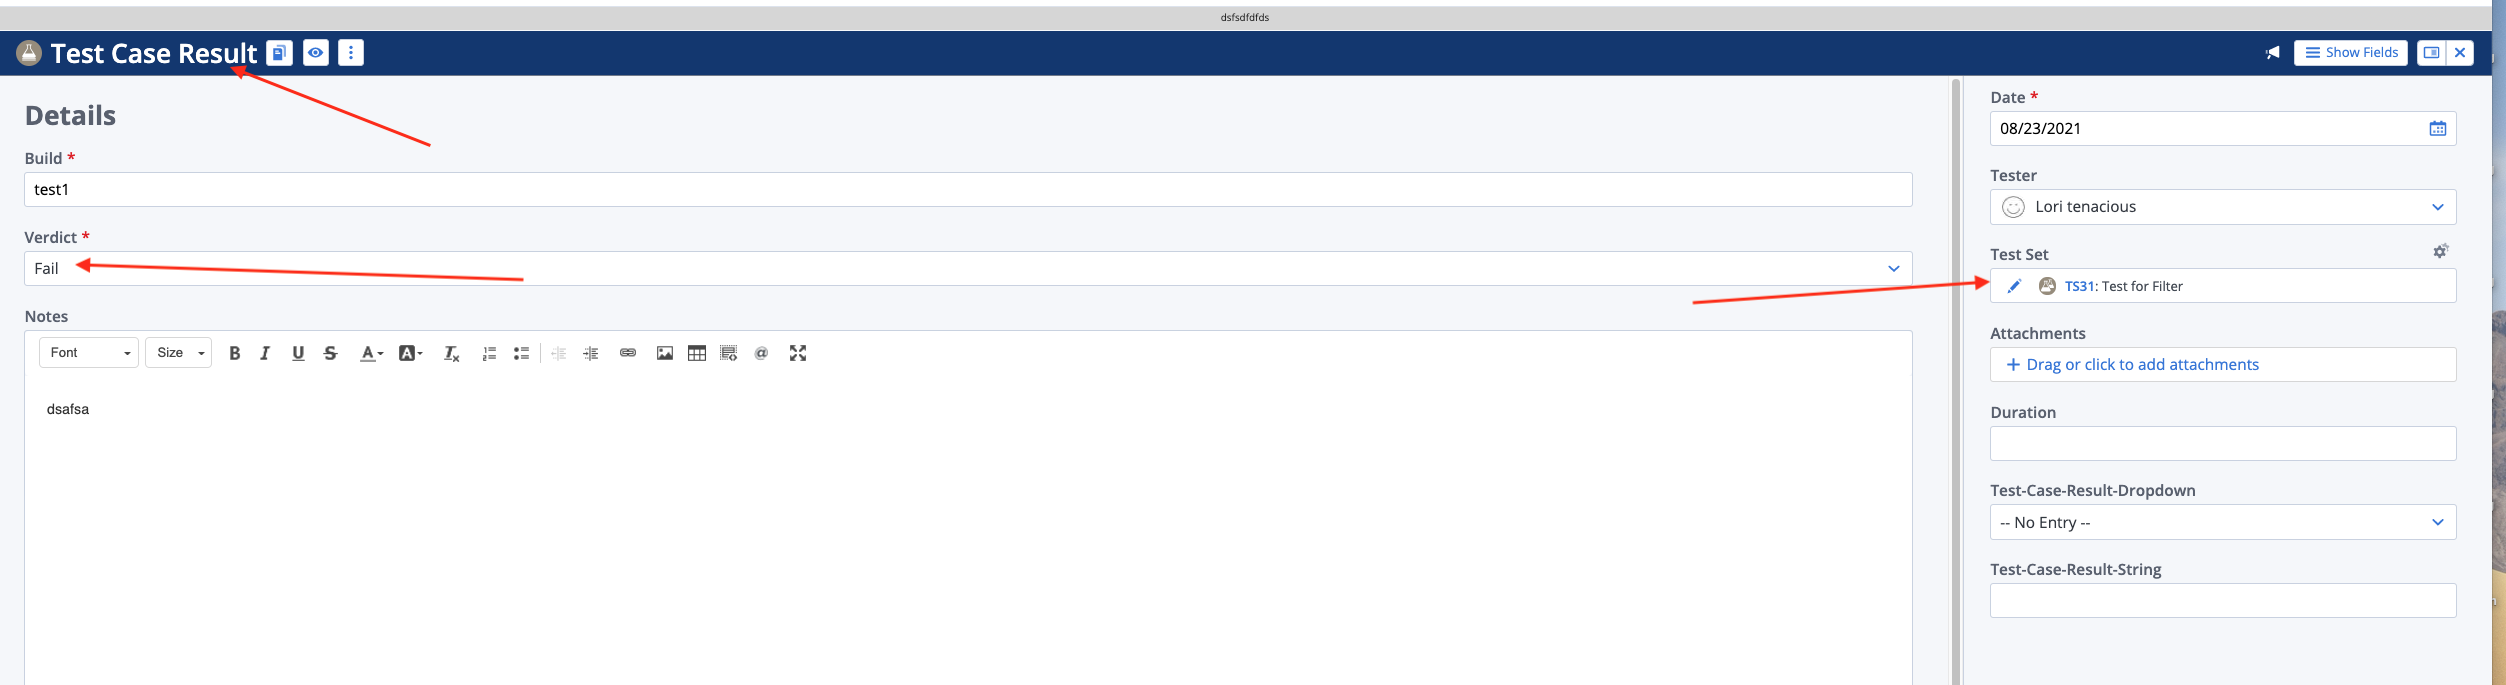Open the background color picker
This screenshot has width=2506, height=685.
[410, 353]
